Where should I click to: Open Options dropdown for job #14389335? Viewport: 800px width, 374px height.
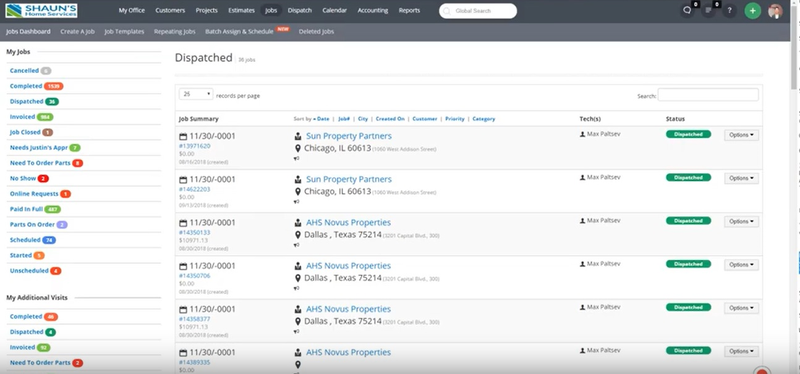click(x=741, y=352)
